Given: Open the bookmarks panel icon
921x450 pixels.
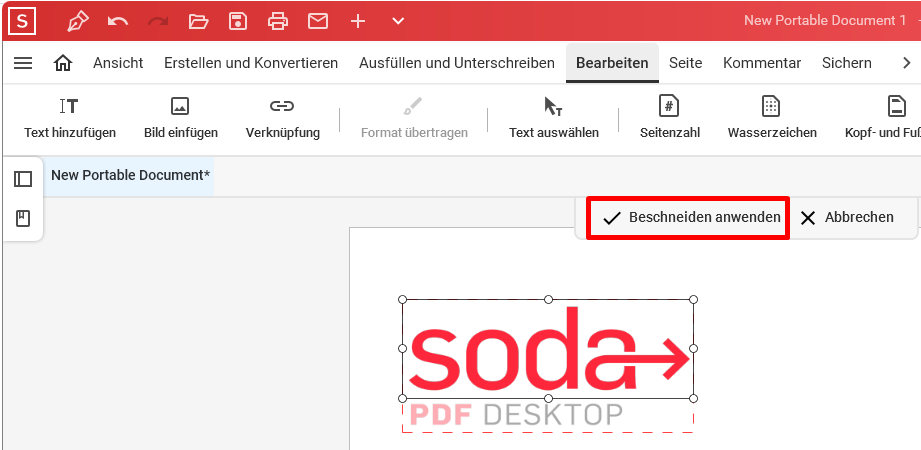Looking at the screenshot, I should coord(23,219).
